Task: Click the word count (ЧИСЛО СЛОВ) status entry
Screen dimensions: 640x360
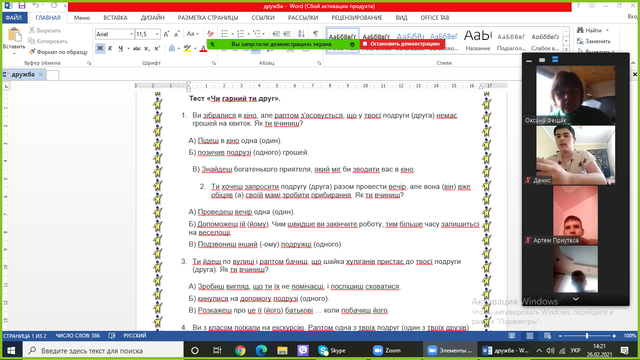Action: pos(78,336)
